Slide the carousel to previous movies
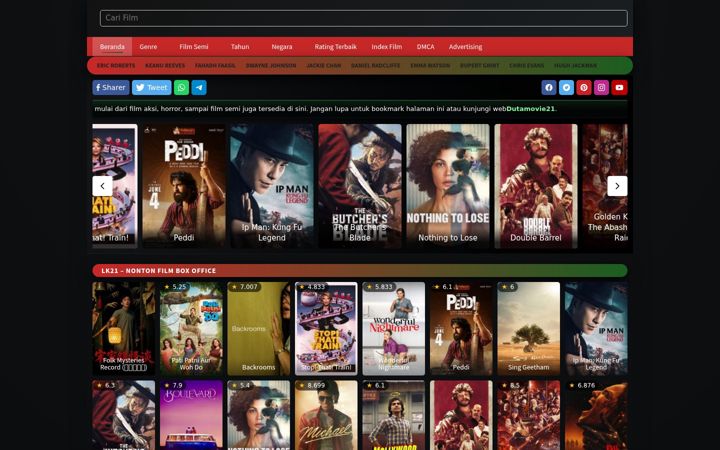Screen dimensions: 720x450 click(x=102, y=186)
